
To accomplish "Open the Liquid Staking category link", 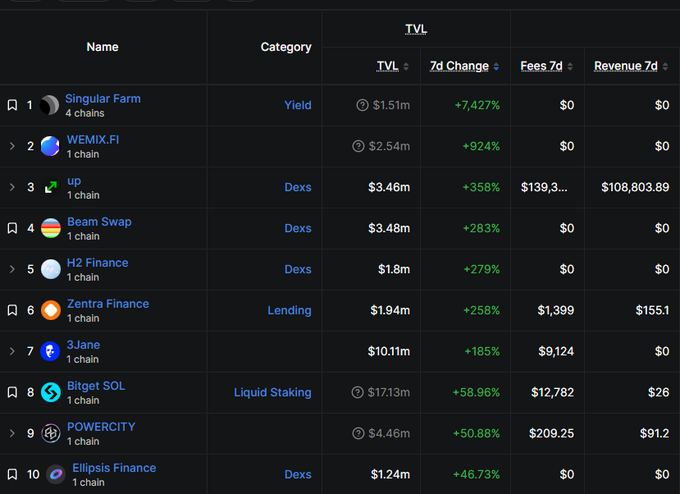I will (273, 393).
